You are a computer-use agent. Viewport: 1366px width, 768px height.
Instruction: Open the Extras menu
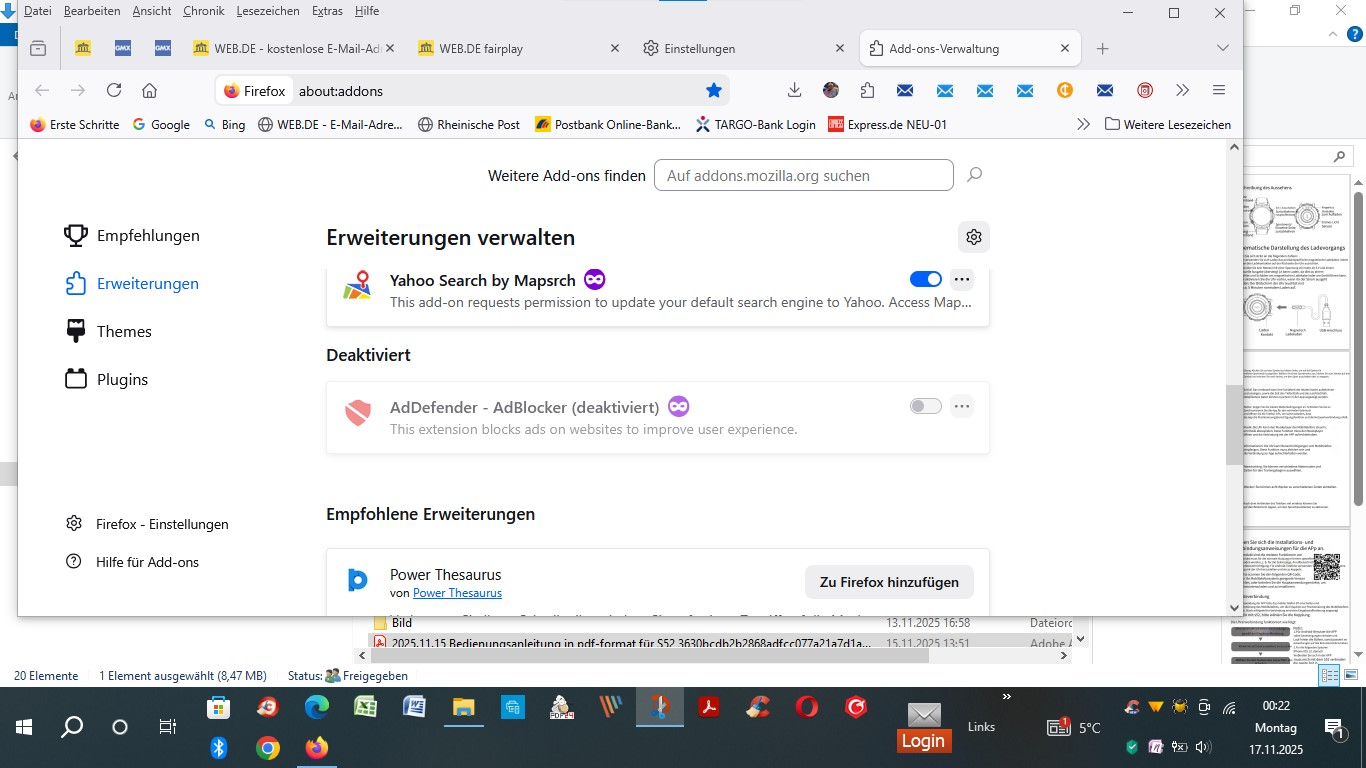tap(327, 11)
